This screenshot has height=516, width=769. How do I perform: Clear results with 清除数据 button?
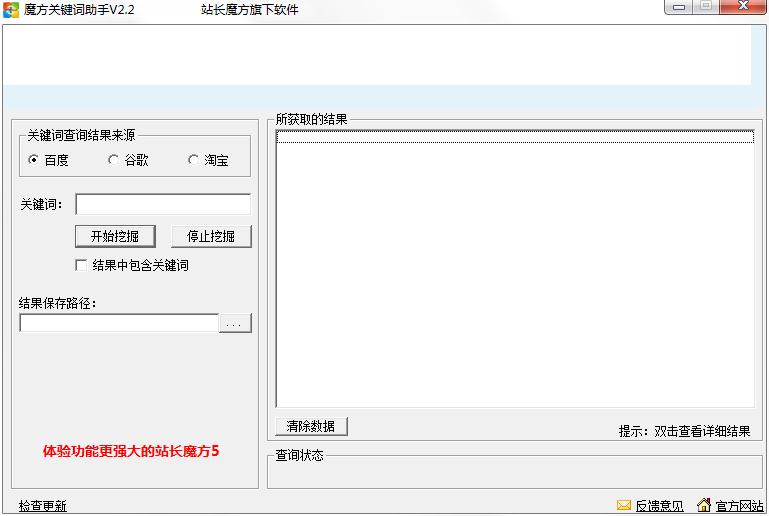(x=311, y=426)
